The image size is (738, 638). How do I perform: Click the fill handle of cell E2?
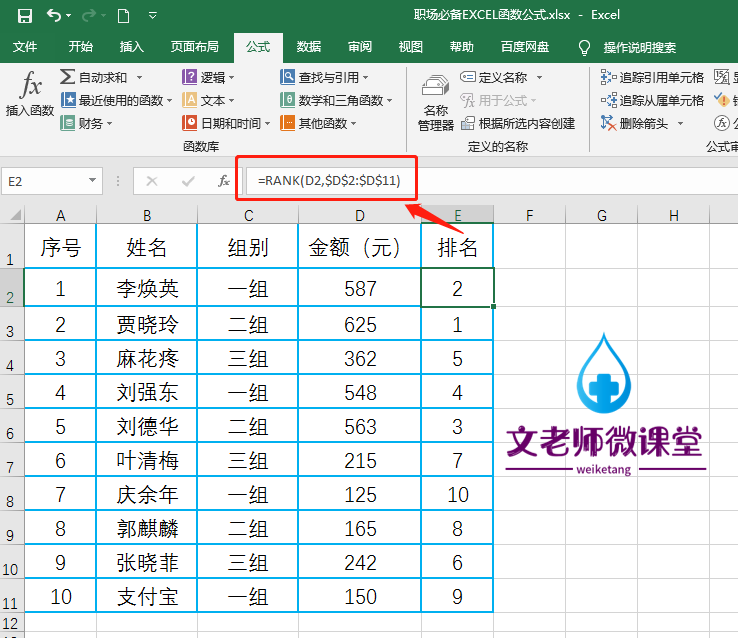pyautogui.click(x=493, y=307)
